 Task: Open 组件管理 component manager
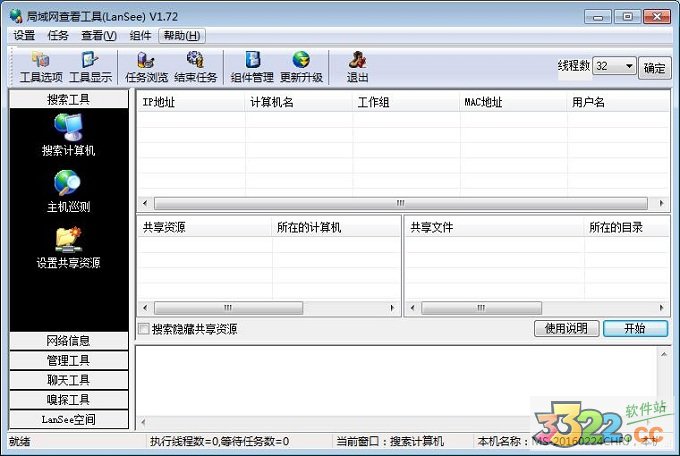click(252, 67)
